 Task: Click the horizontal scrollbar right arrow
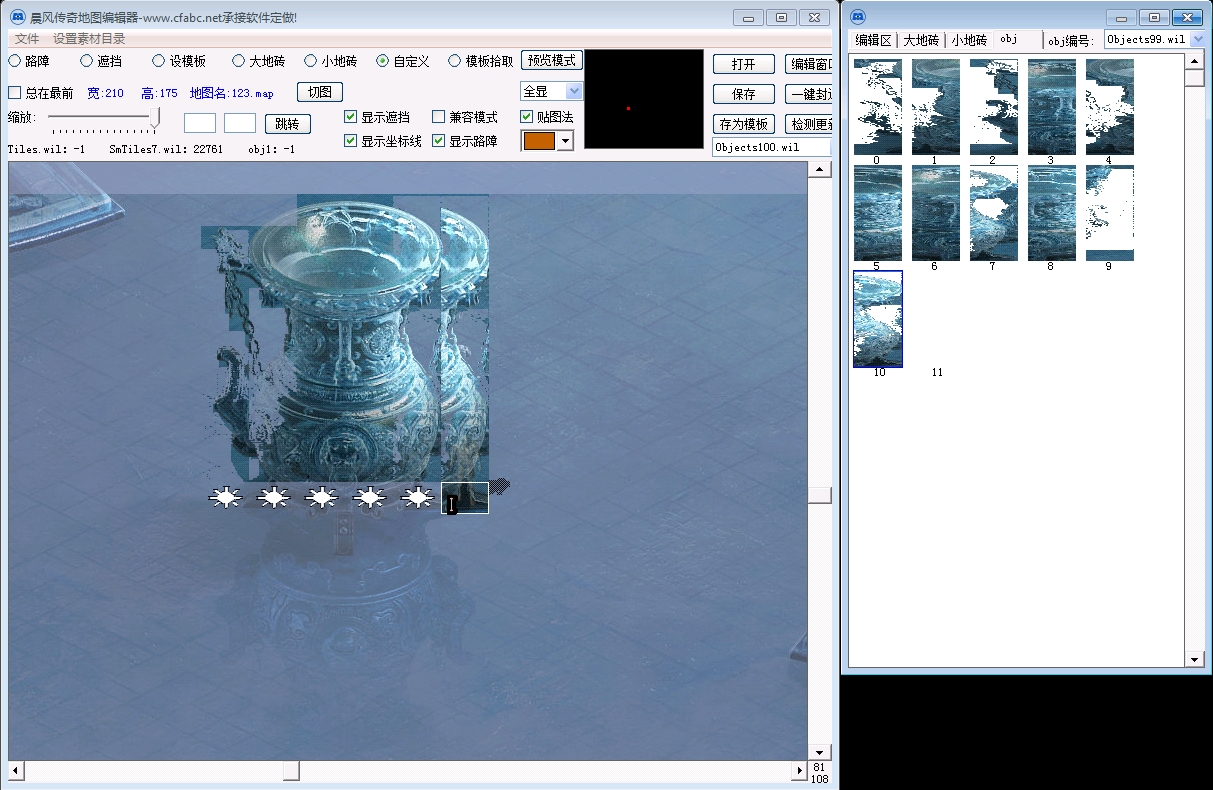(799, 771)
